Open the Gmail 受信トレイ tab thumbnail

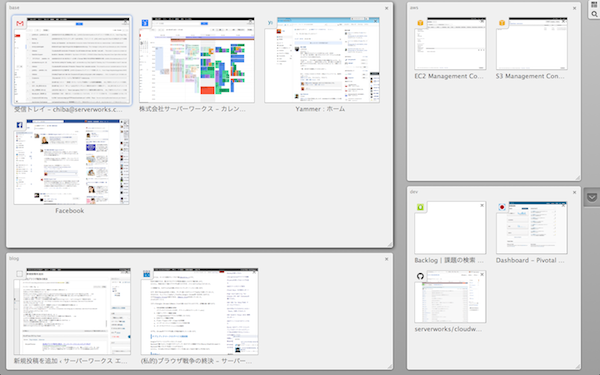coord(72,60)
